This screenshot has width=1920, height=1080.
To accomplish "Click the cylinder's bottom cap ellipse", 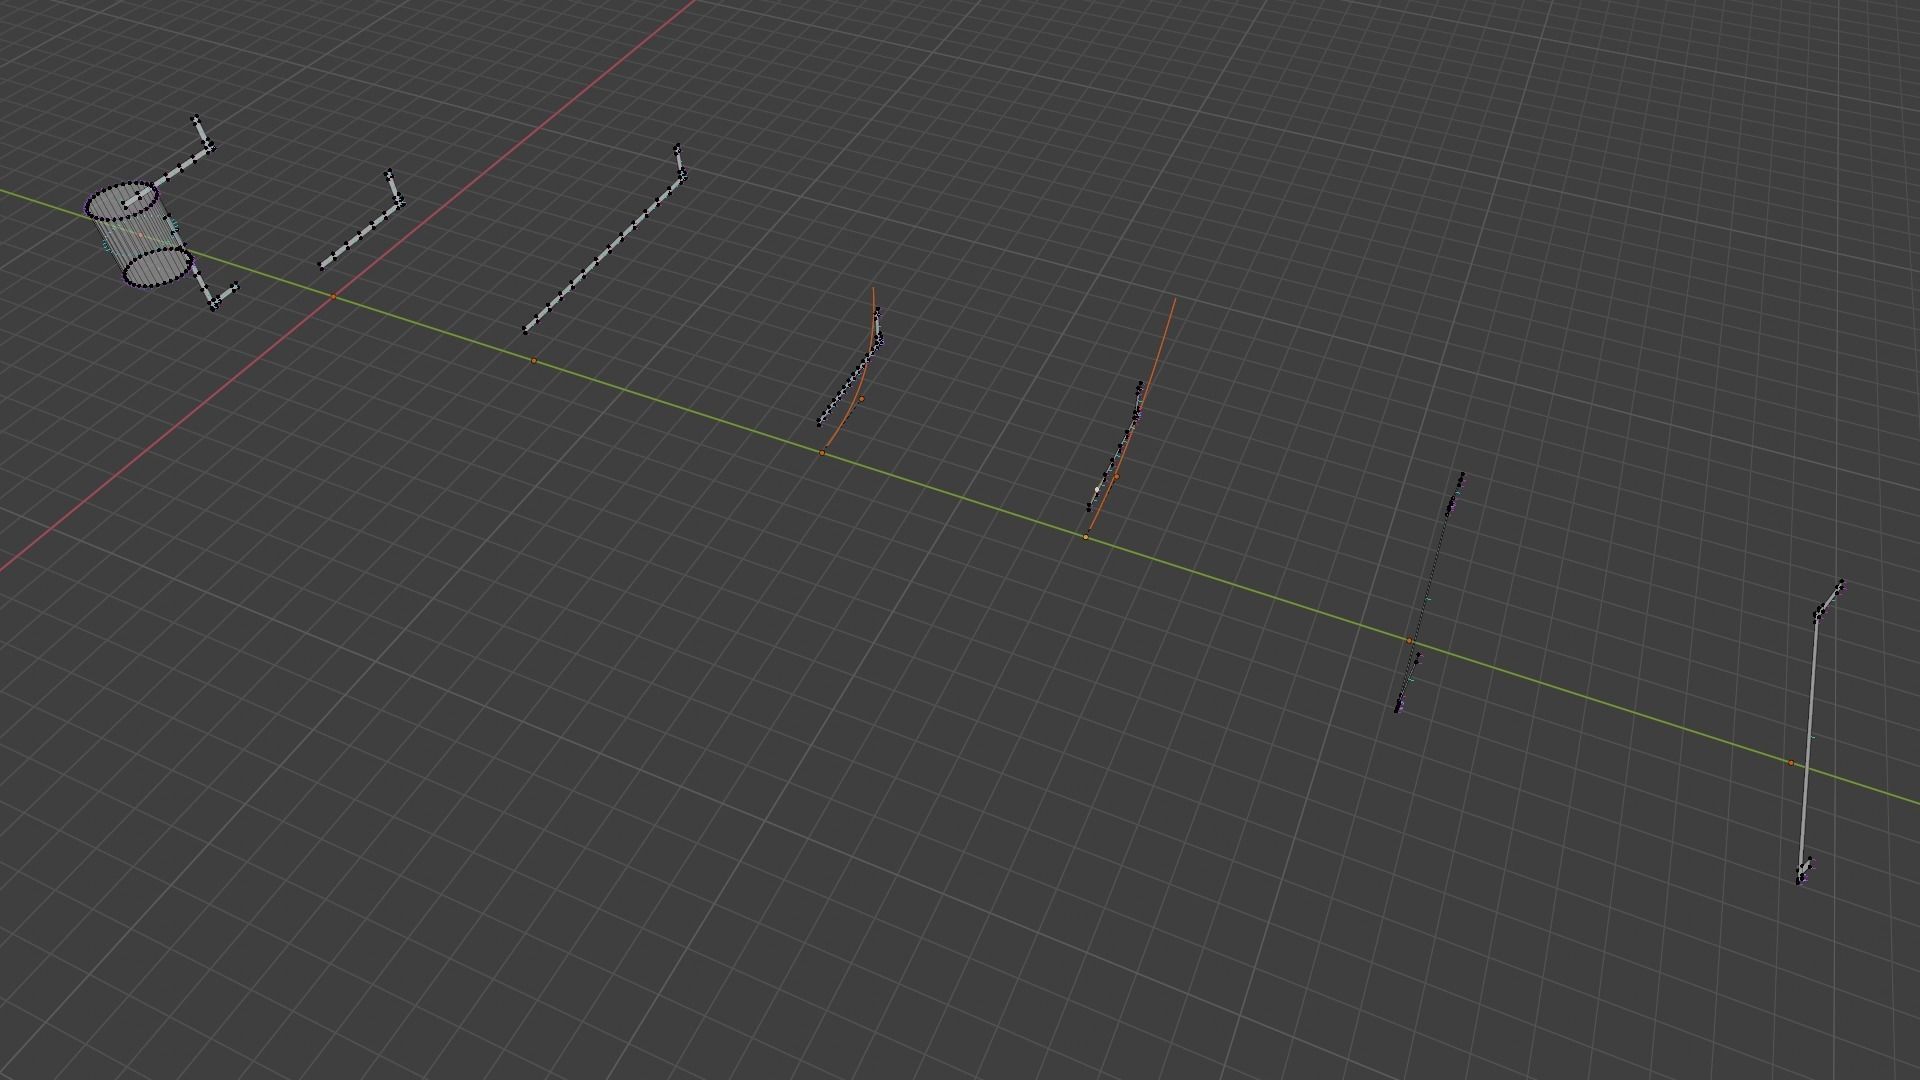I will pos(157,267).
